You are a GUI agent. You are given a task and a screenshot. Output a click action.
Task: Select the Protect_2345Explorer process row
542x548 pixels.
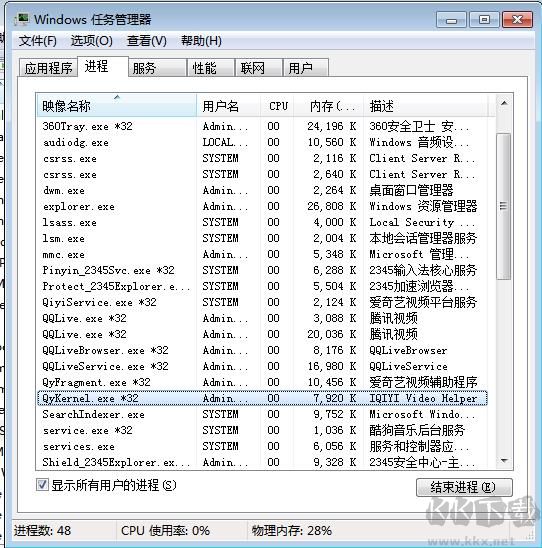262,287
